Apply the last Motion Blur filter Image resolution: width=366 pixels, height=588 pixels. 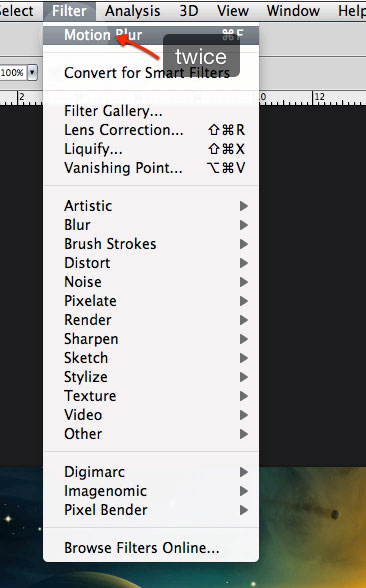coord(151,35)
